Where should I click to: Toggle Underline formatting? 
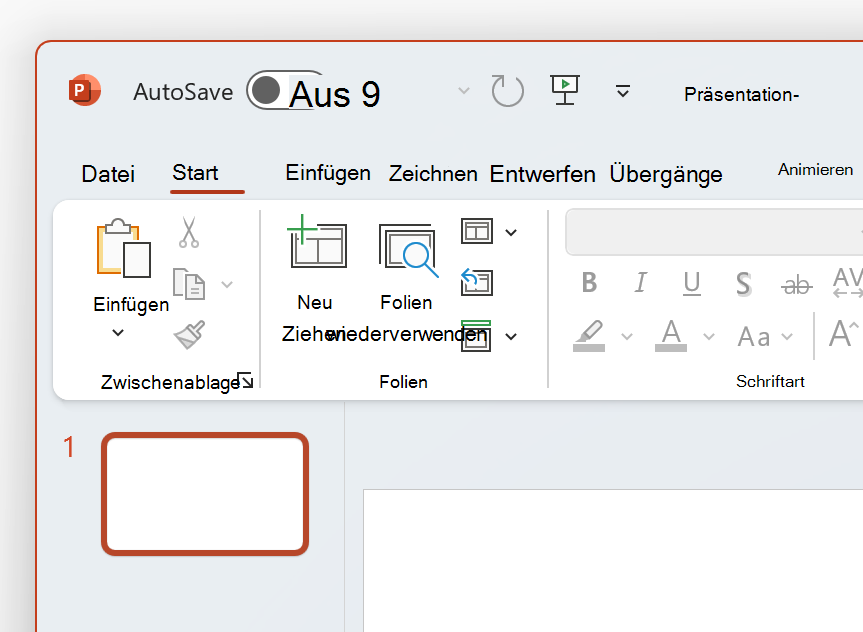tap(692, 284)
